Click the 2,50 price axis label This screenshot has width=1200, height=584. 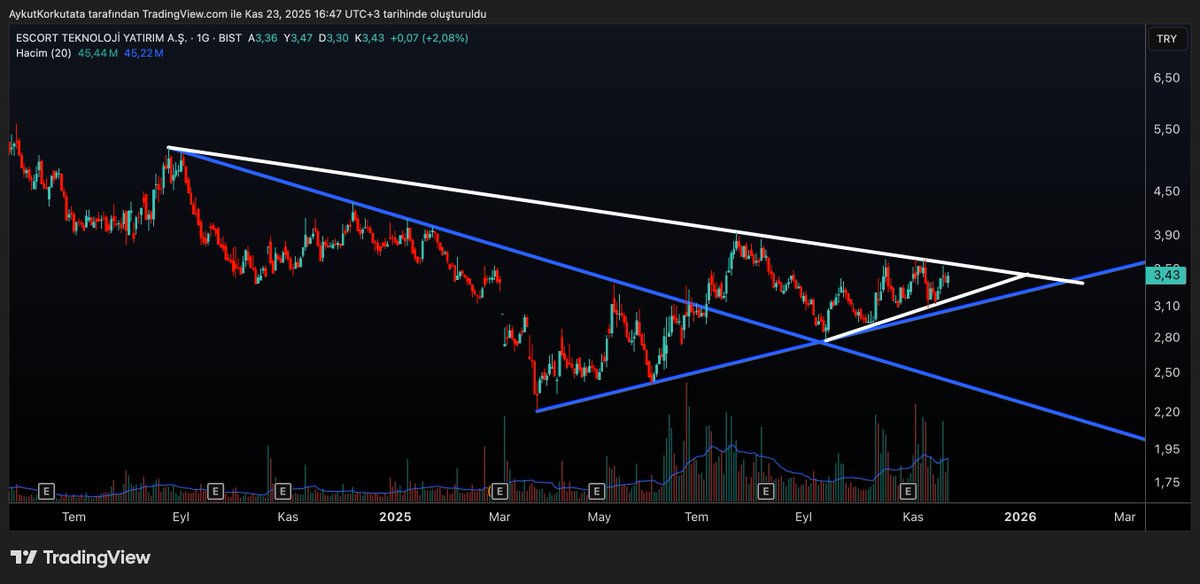pos(1166,373)
